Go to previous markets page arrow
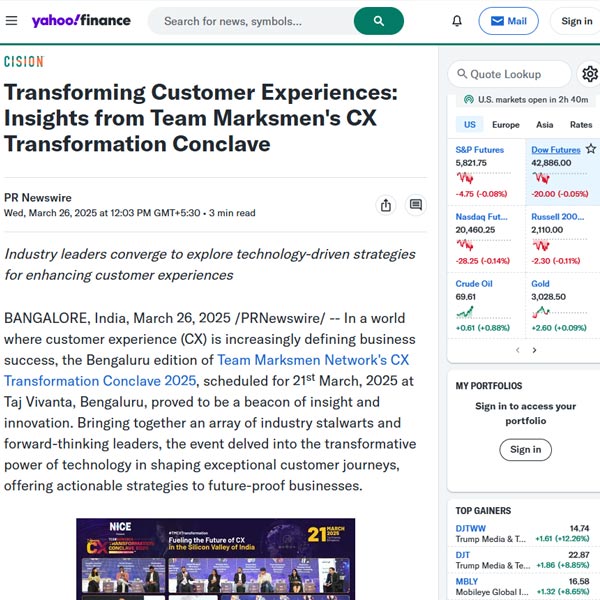 click(518, 350)
